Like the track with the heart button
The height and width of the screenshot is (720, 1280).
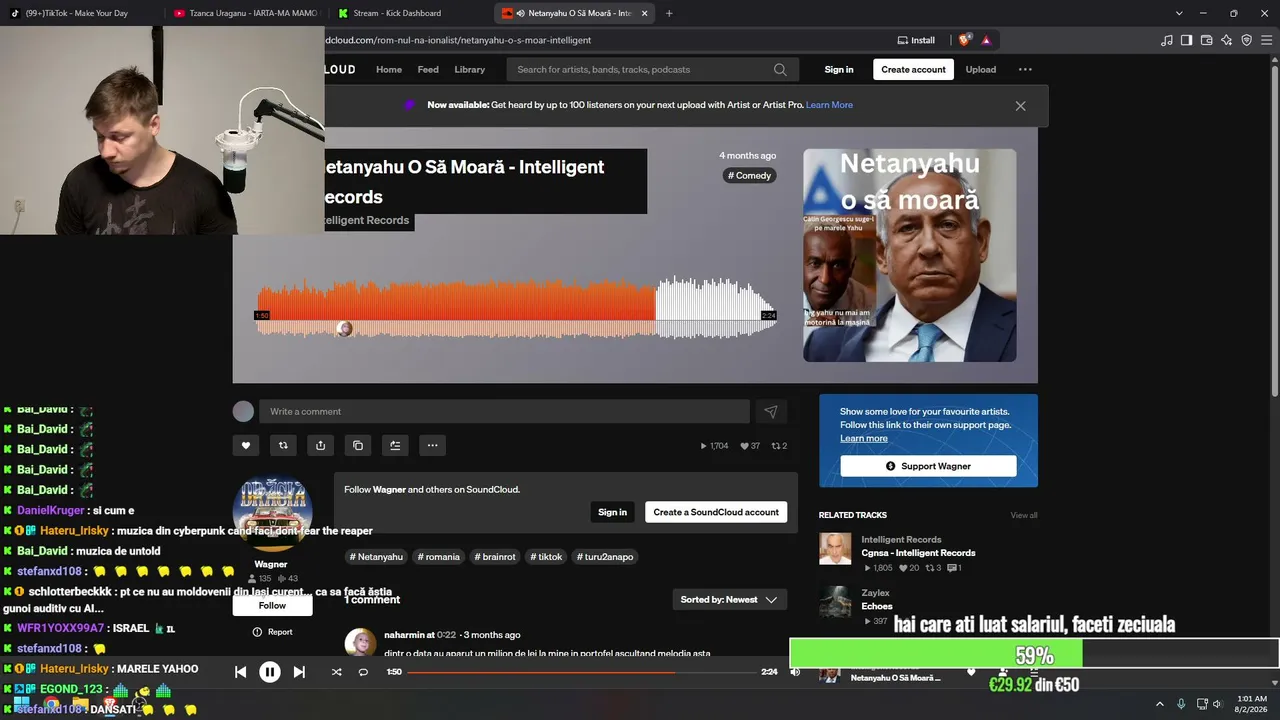tap(246, 446)
